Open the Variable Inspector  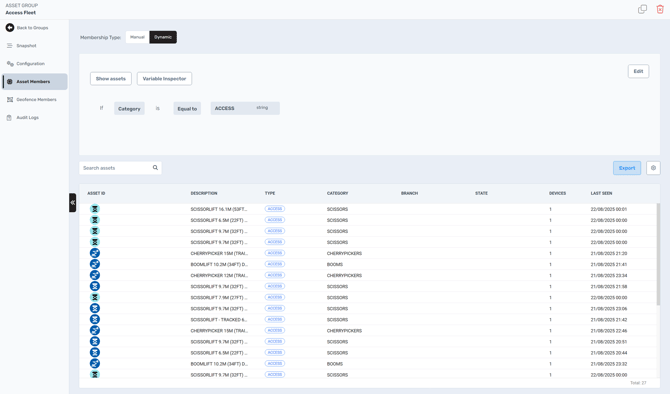pyautogui.click(x=165, y=79)
